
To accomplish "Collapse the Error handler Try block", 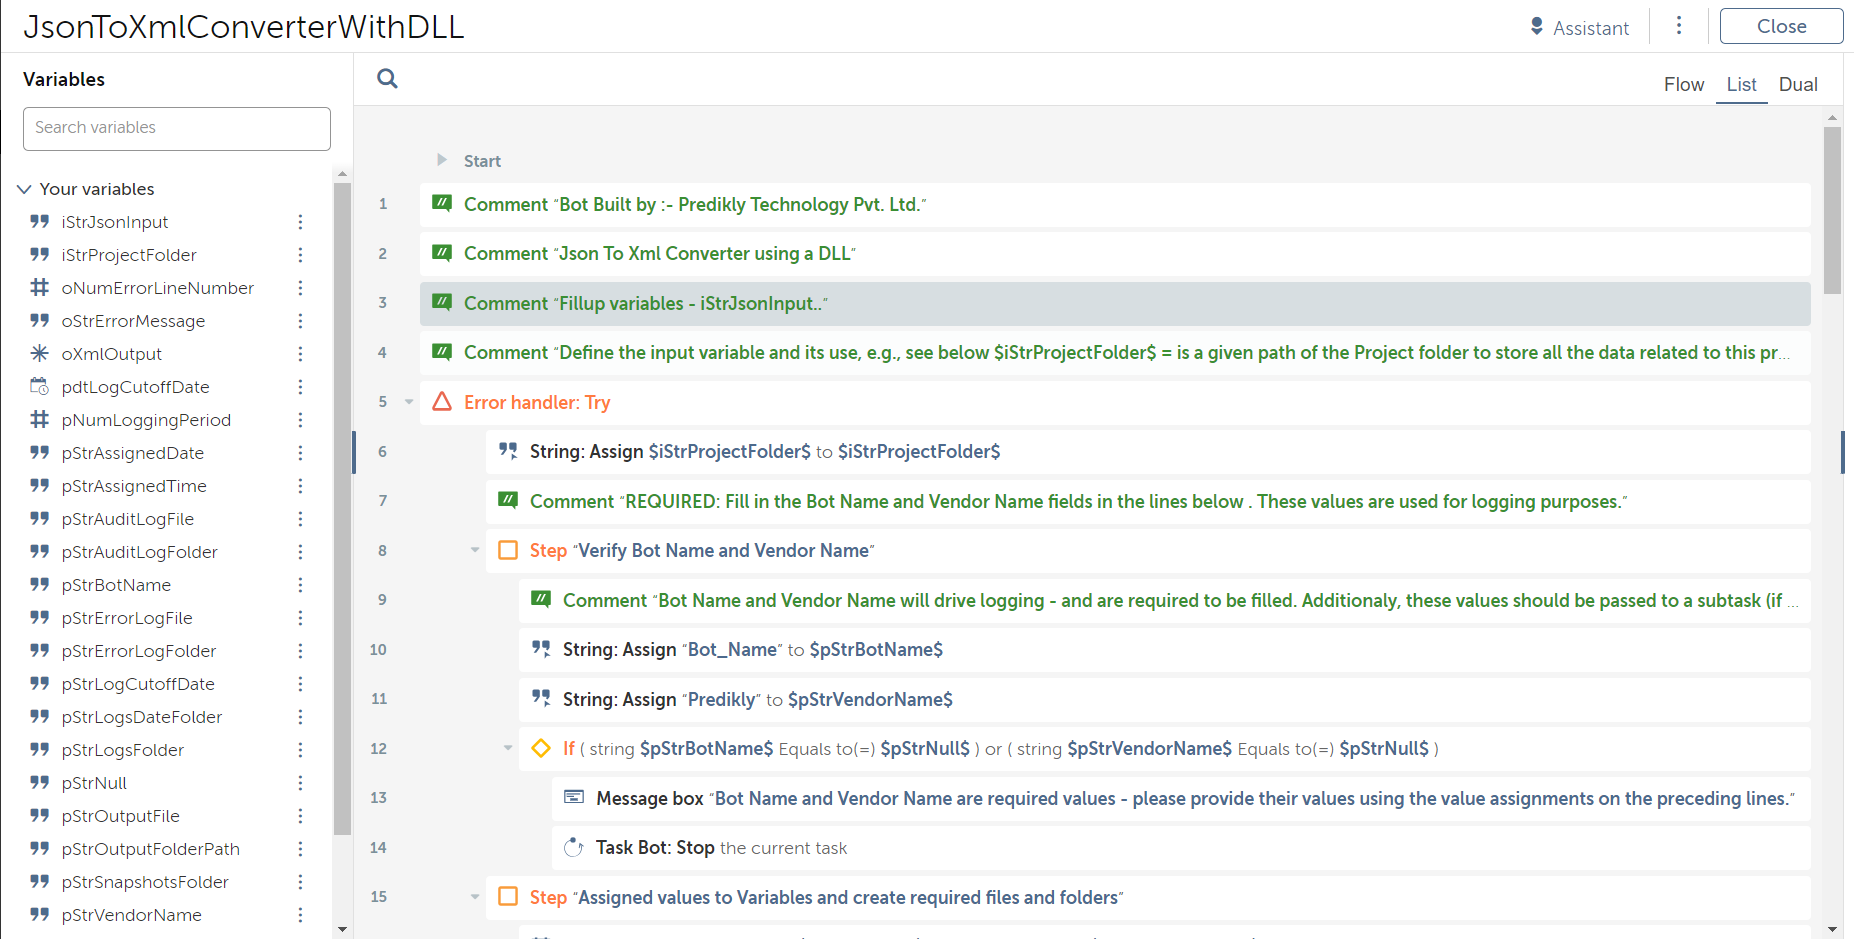I will click(409, 402).
